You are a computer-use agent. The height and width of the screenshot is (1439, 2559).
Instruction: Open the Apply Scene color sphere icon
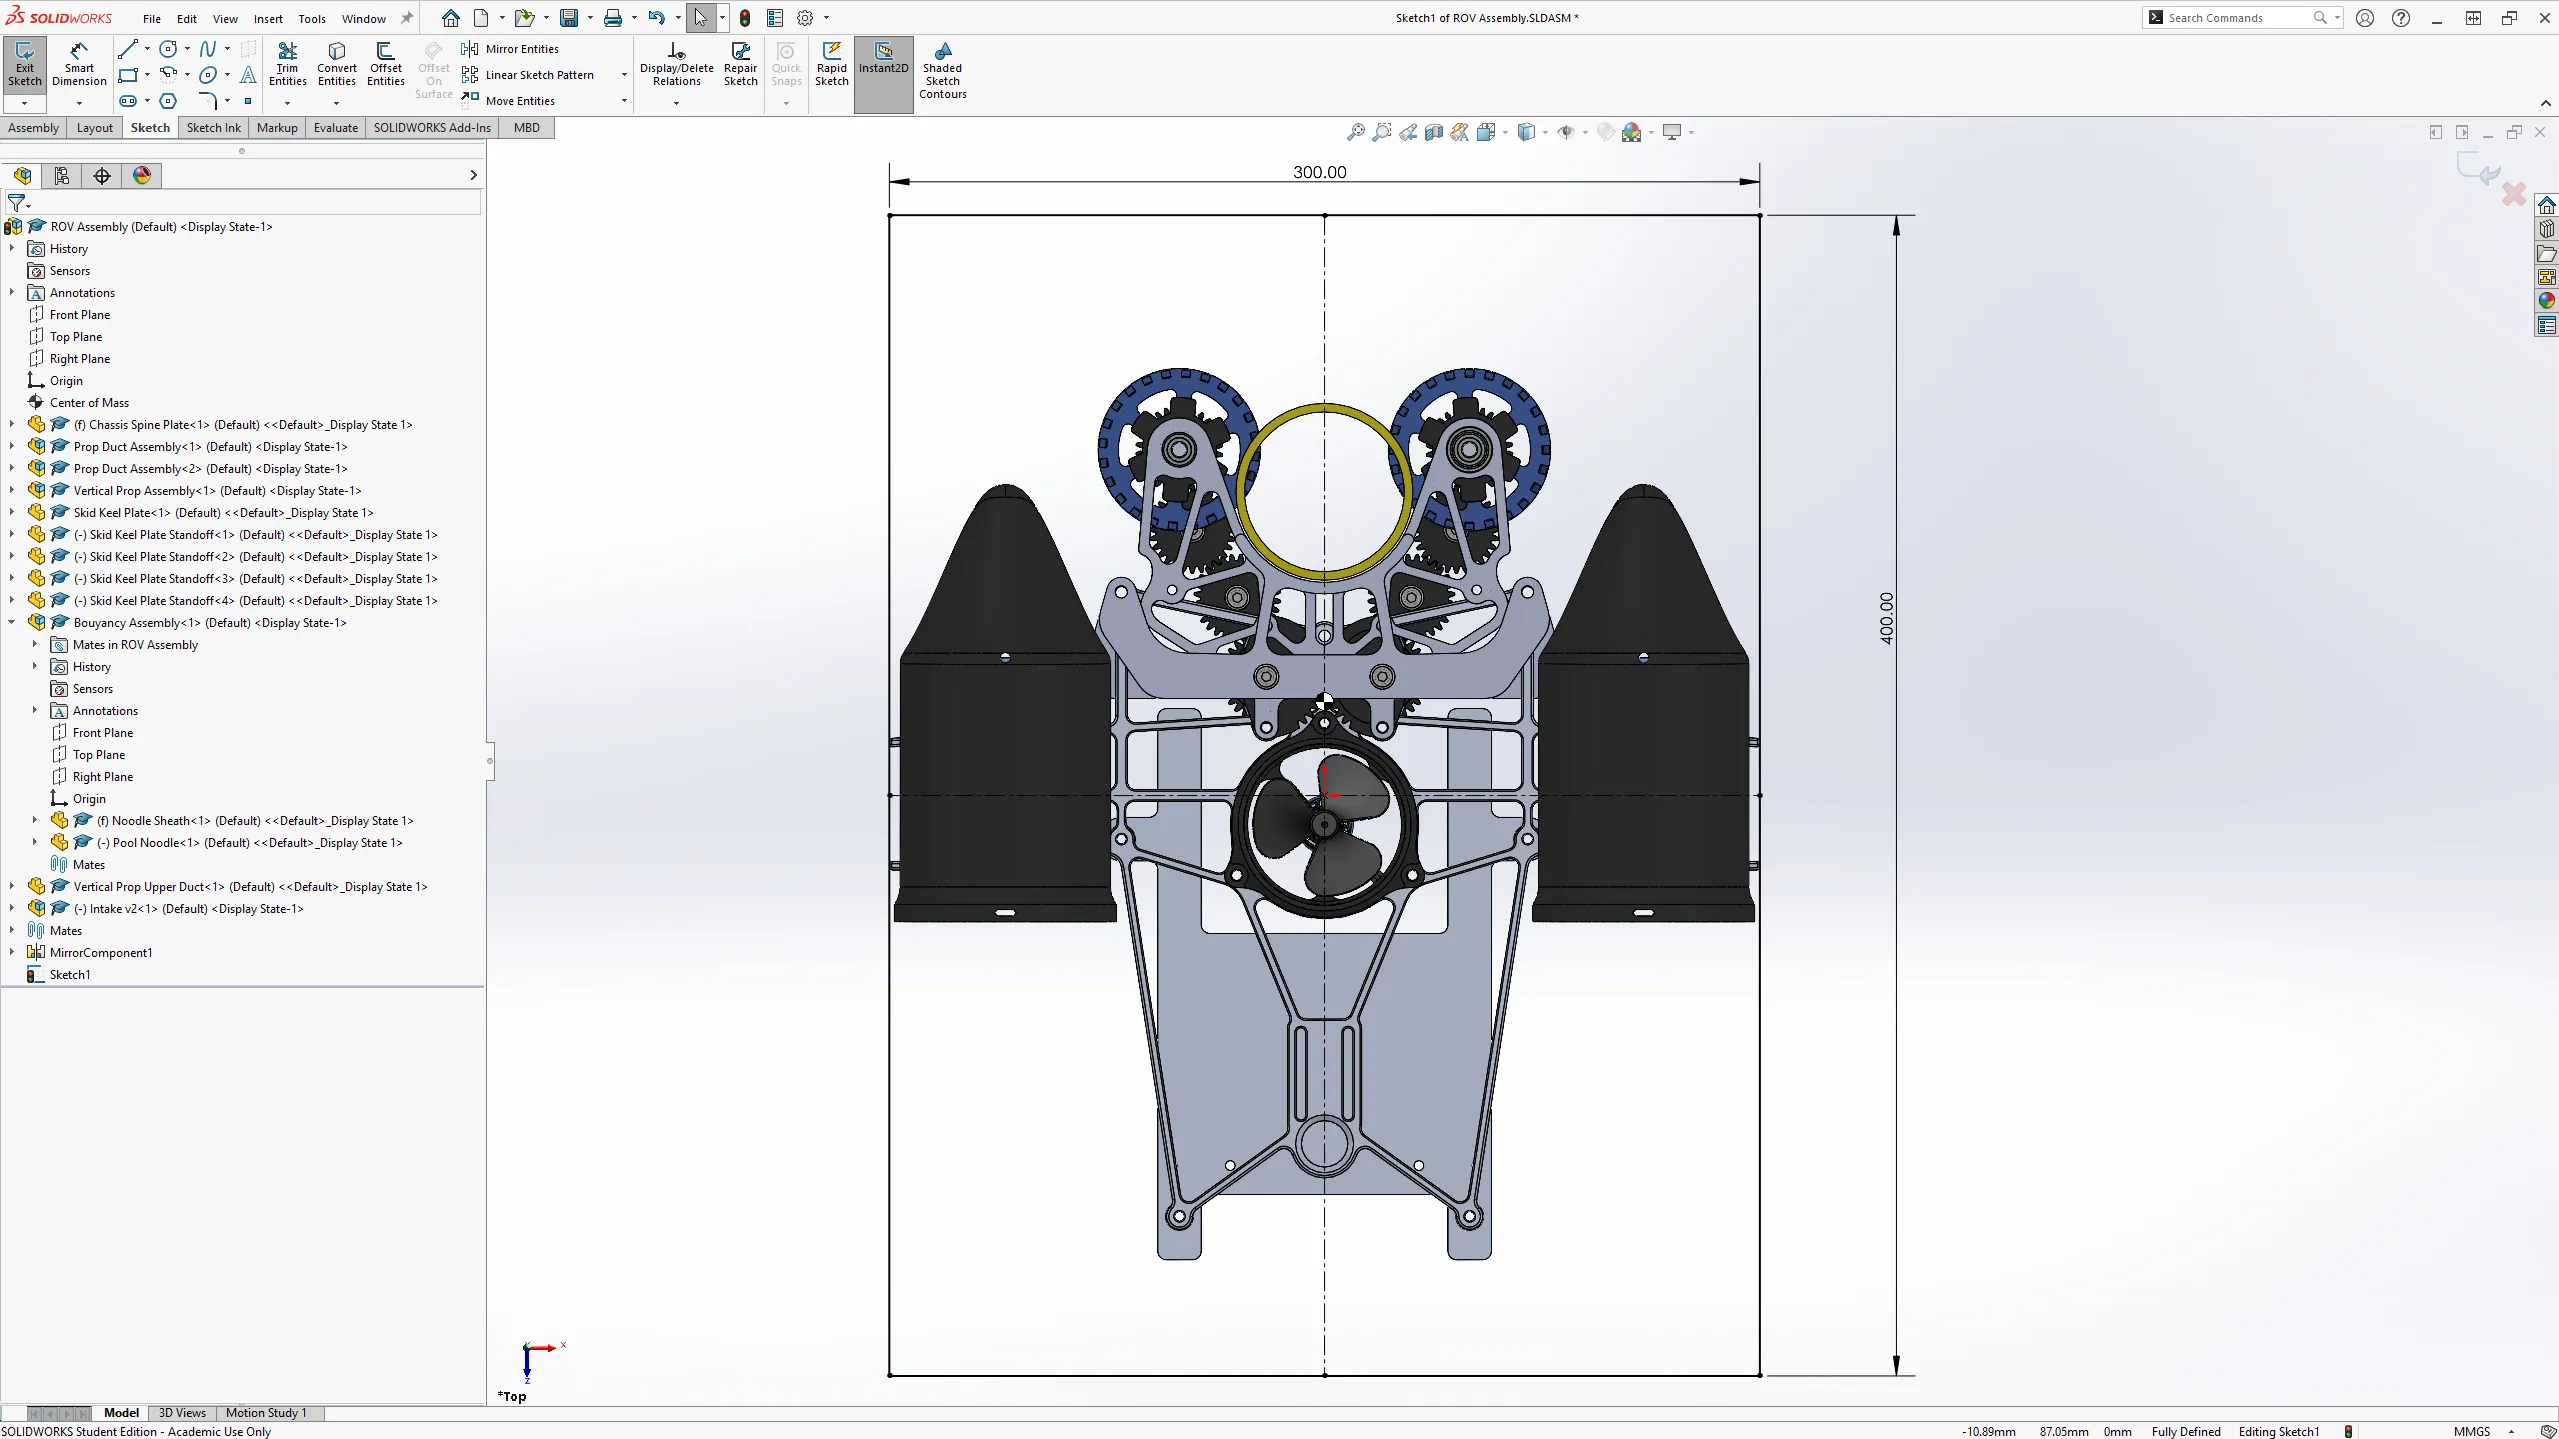1631,132
